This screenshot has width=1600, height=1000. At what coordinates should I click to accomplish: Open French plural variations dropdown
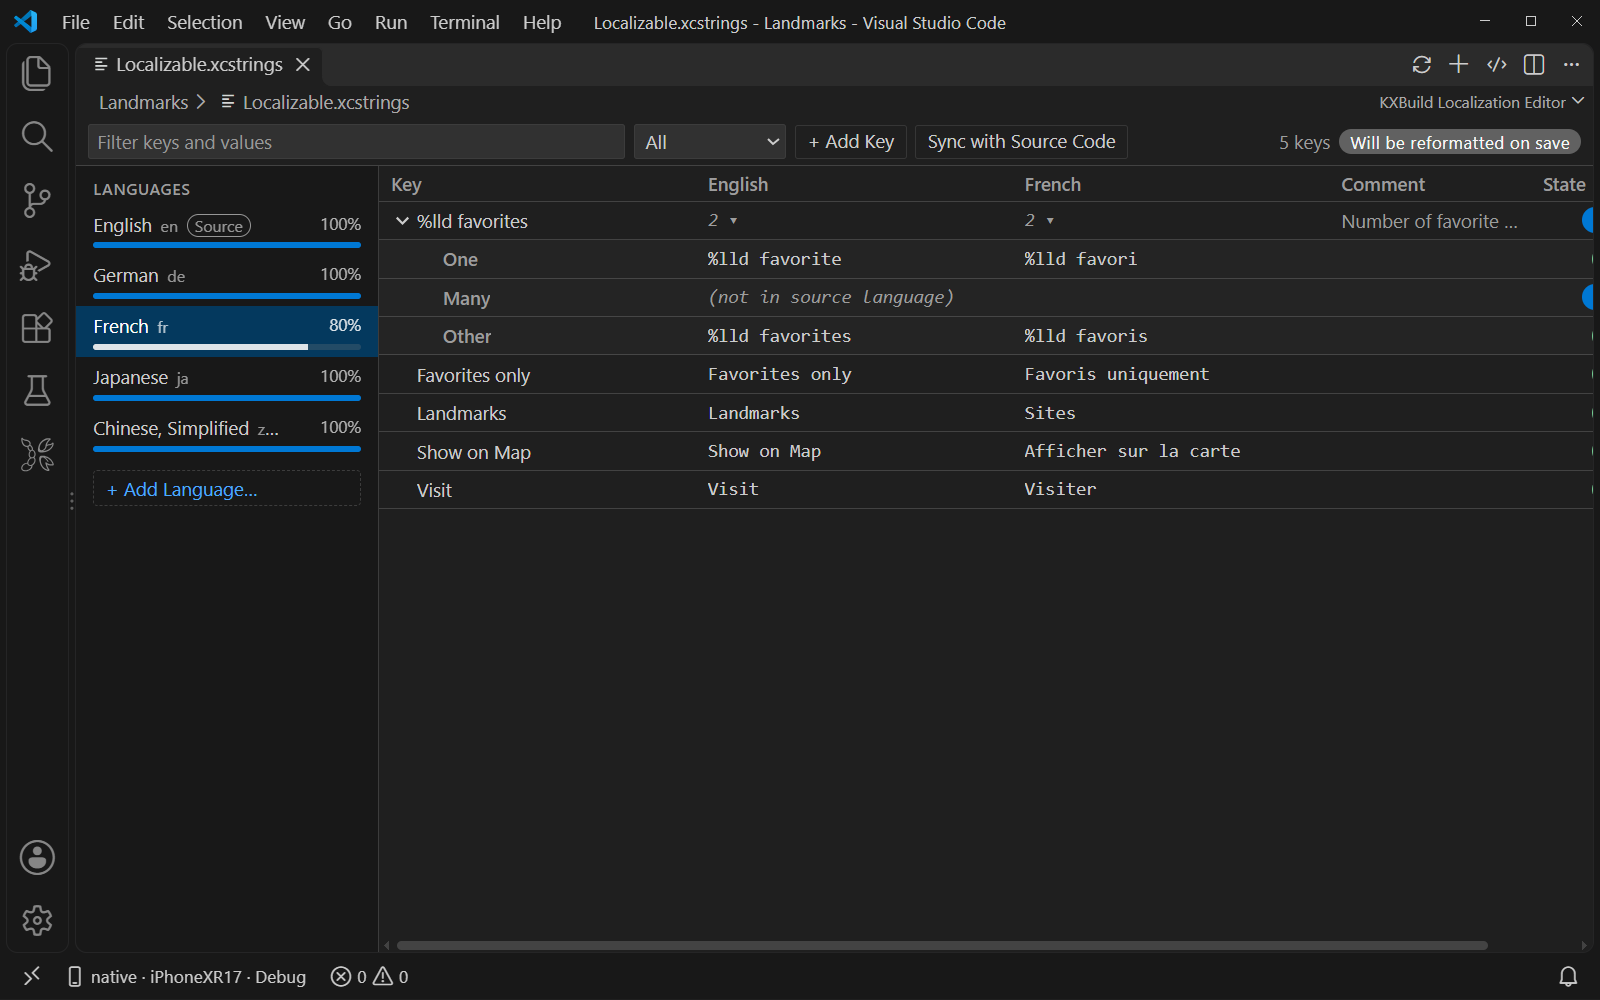click(x=1039, y=221)
